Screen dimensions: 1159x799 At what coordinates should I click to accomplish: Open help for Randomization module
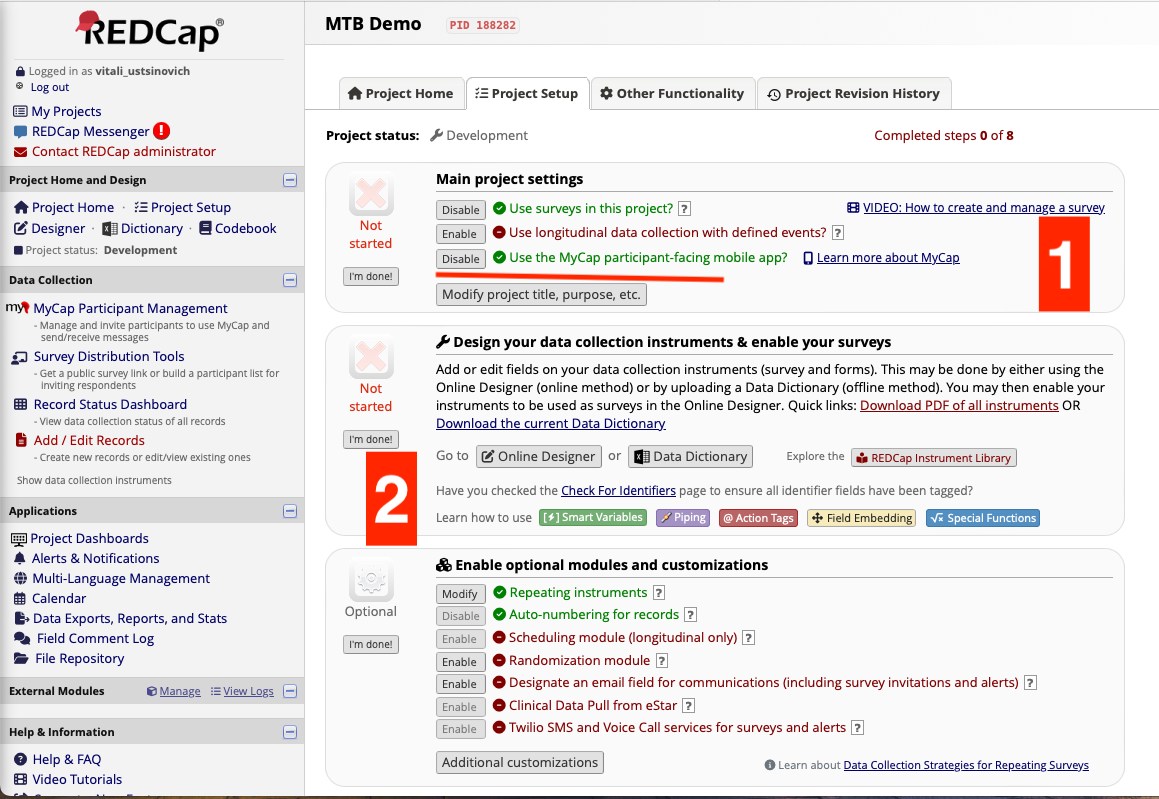click(x=662, y=661)
